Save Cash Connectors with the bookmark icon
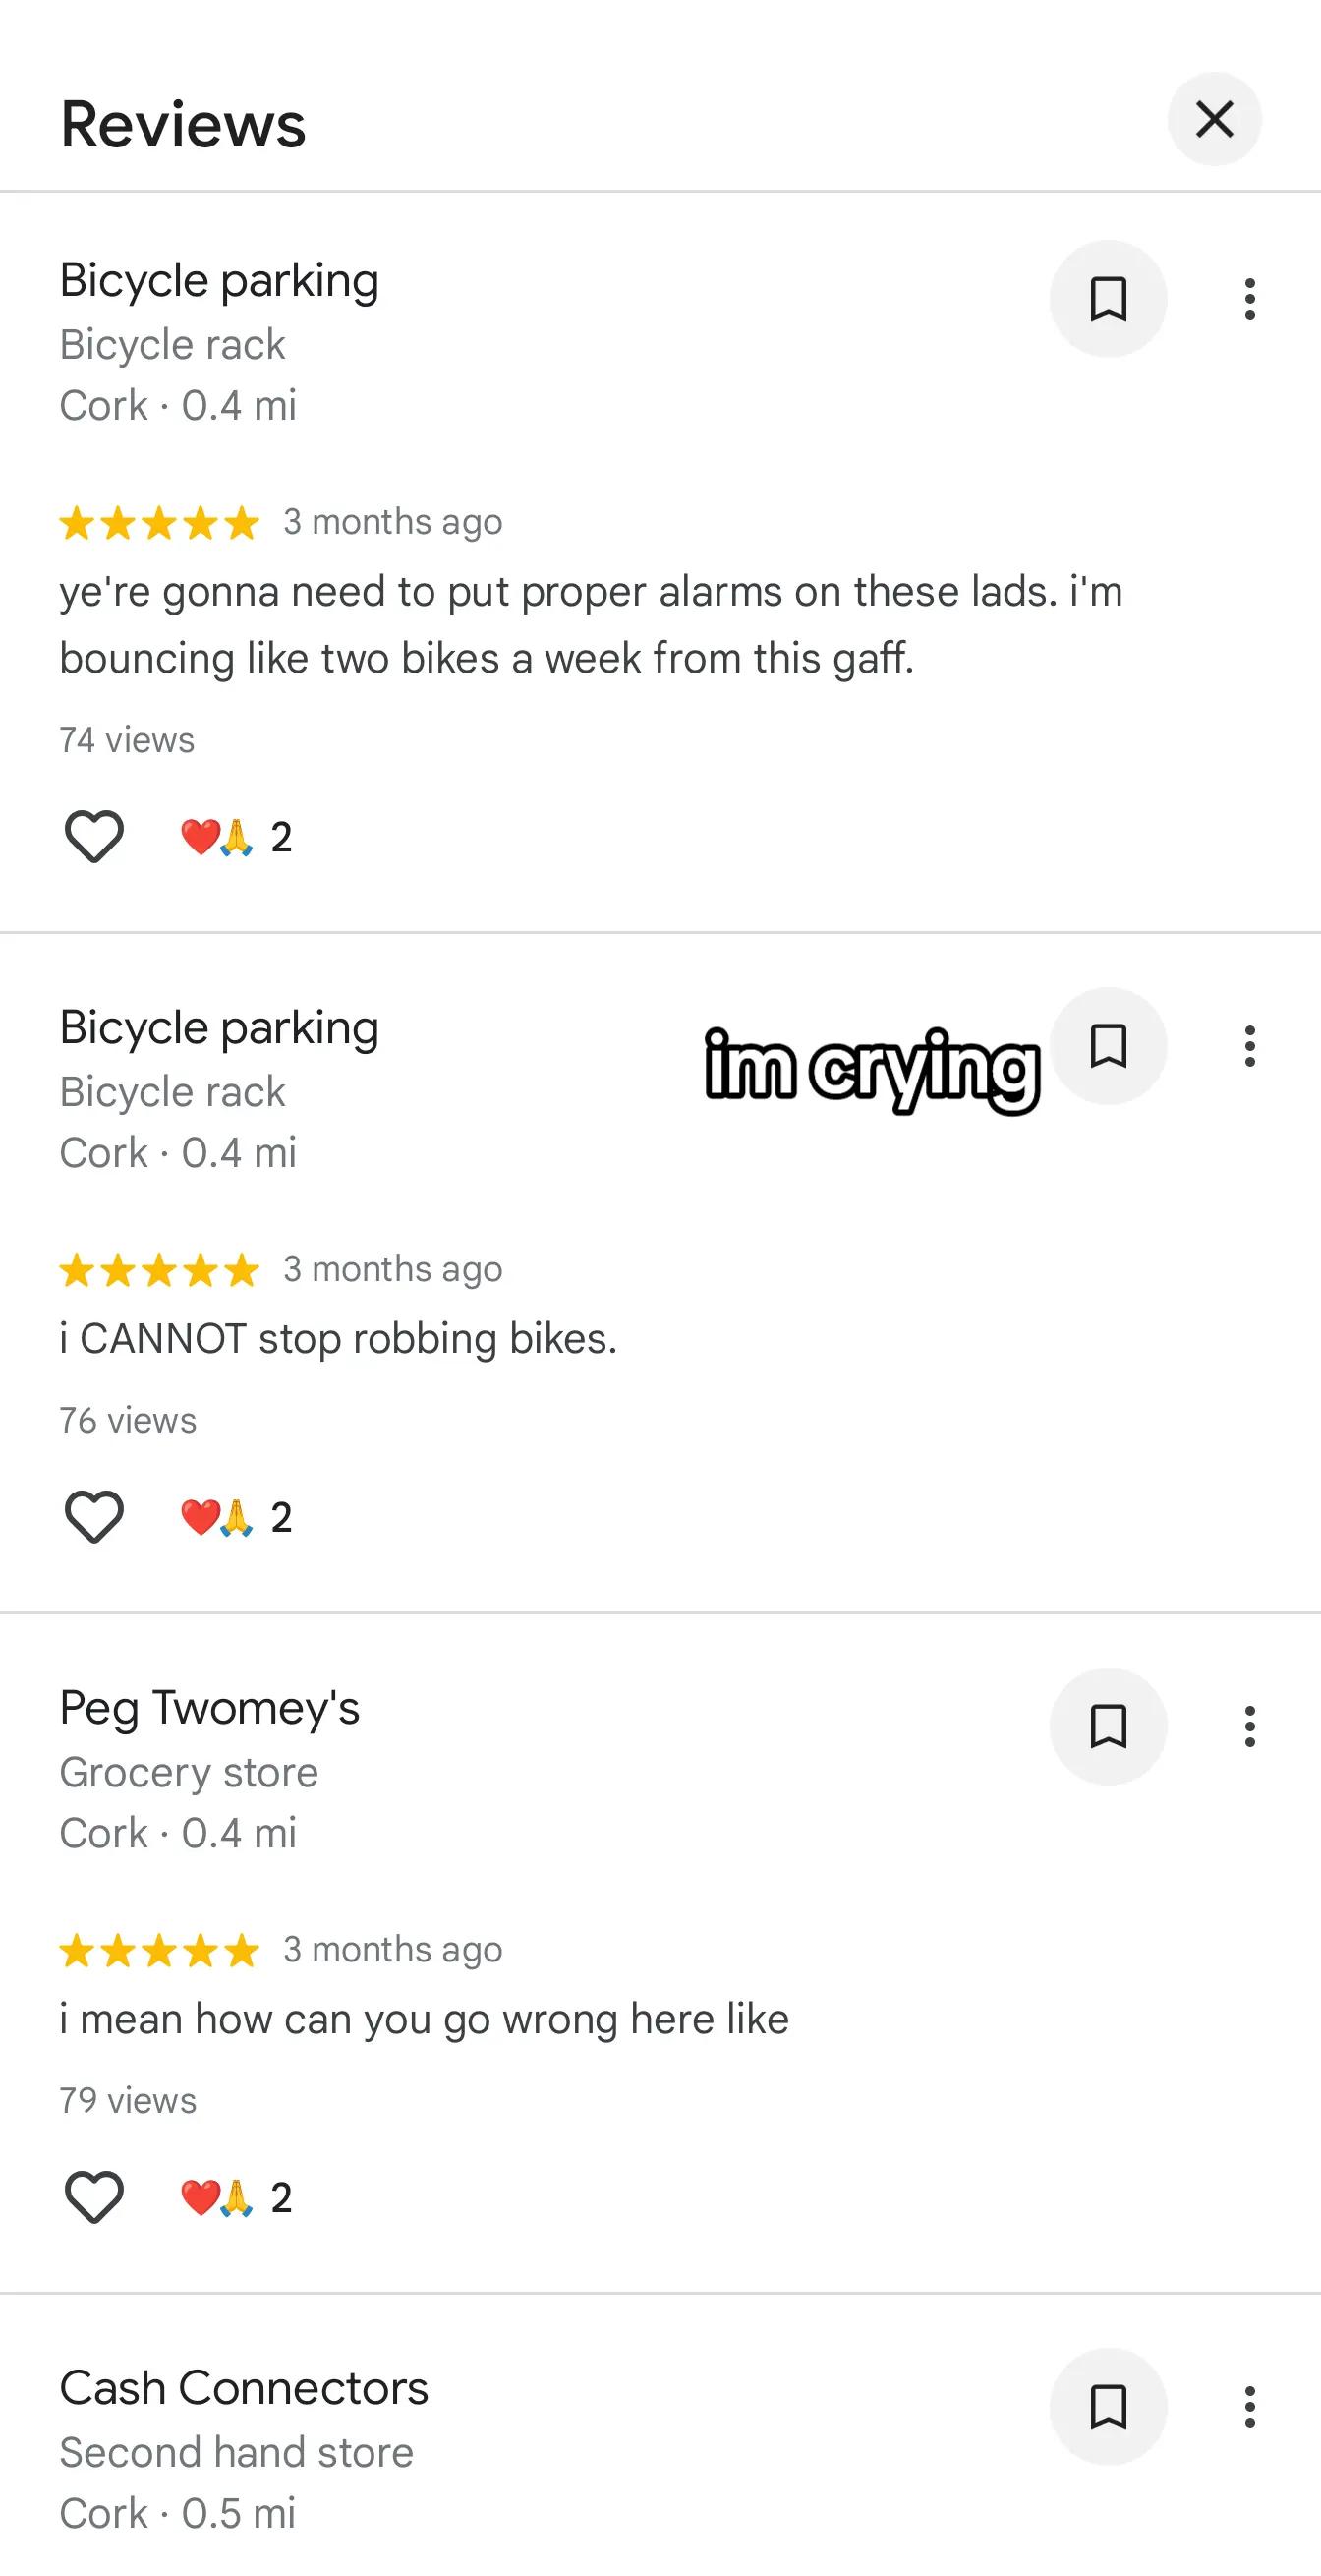Image resolution: width=1321 pixels, height=2576 pixels. [x=1108, y=2406]
